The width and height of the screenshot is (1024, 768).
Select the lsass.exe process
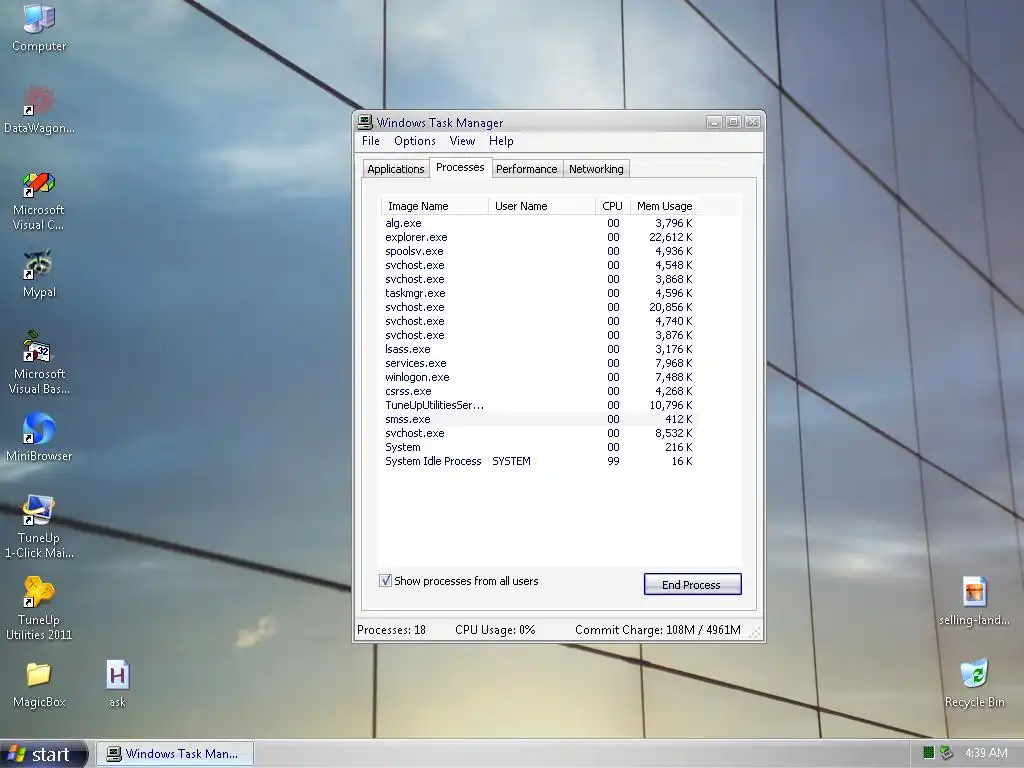coord(539,349)
